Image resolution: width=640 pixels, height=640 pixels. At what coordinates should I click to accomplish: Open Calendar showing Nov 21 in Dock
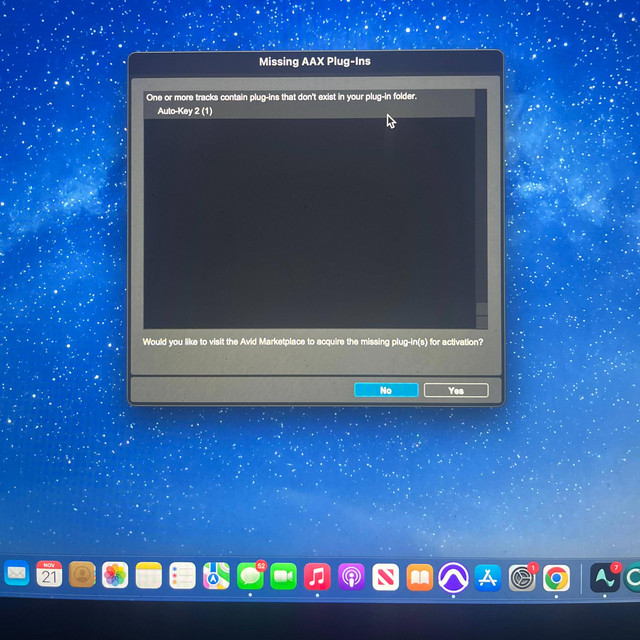pyautogui.click(x=49, y=574)
